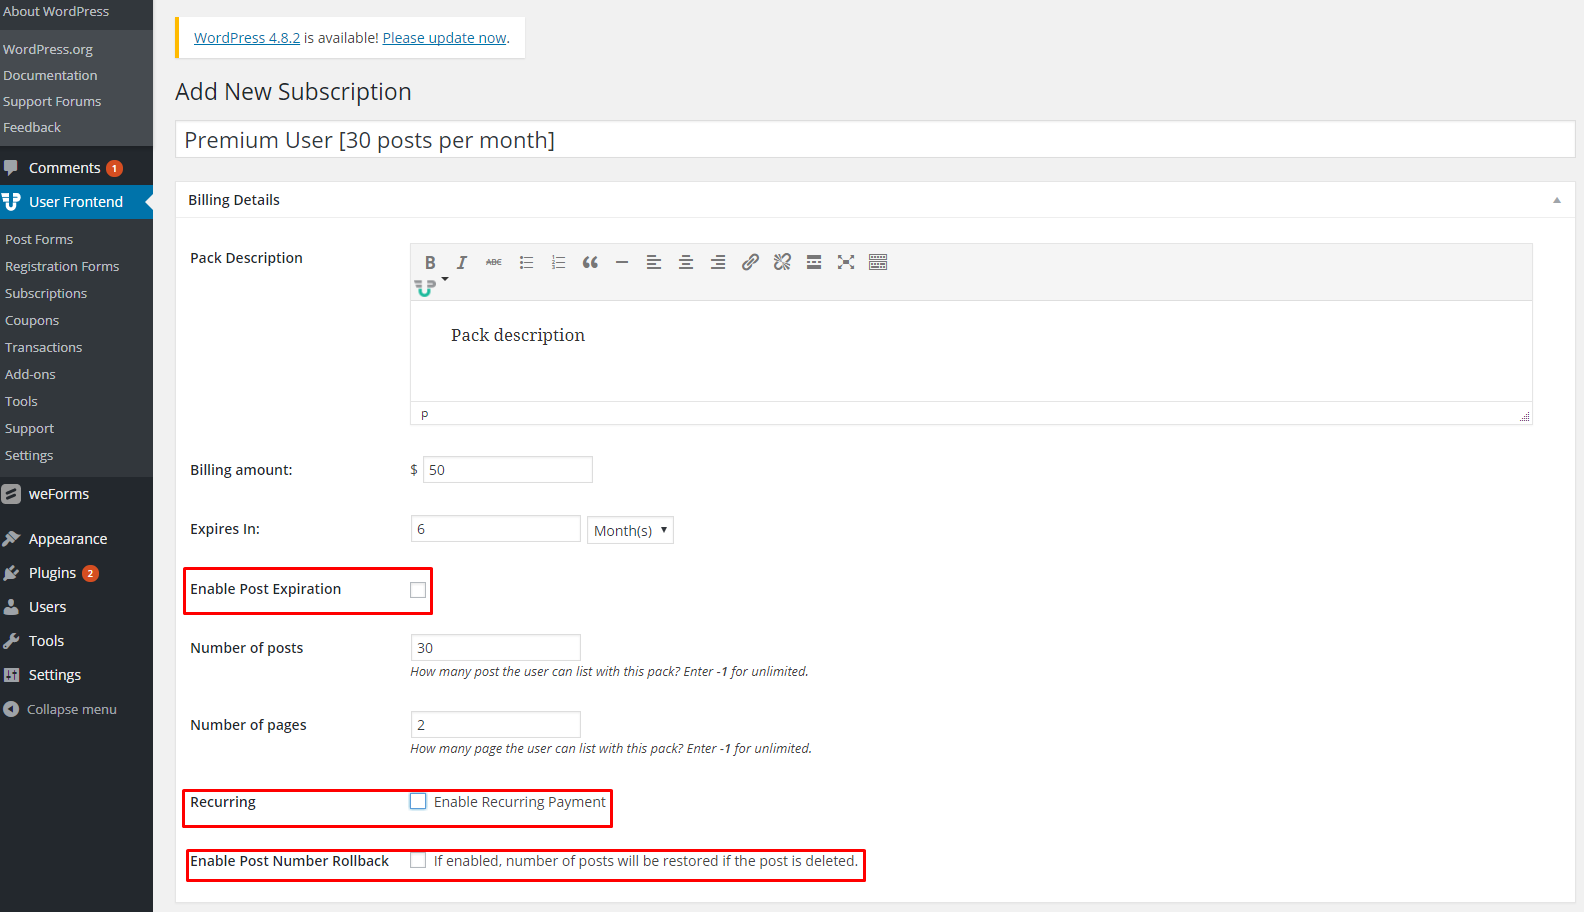Open the User Frontend shortcode dropdown in editor
The height and width of the screenshot is (912, 1584).
click(x=431, y=287)
